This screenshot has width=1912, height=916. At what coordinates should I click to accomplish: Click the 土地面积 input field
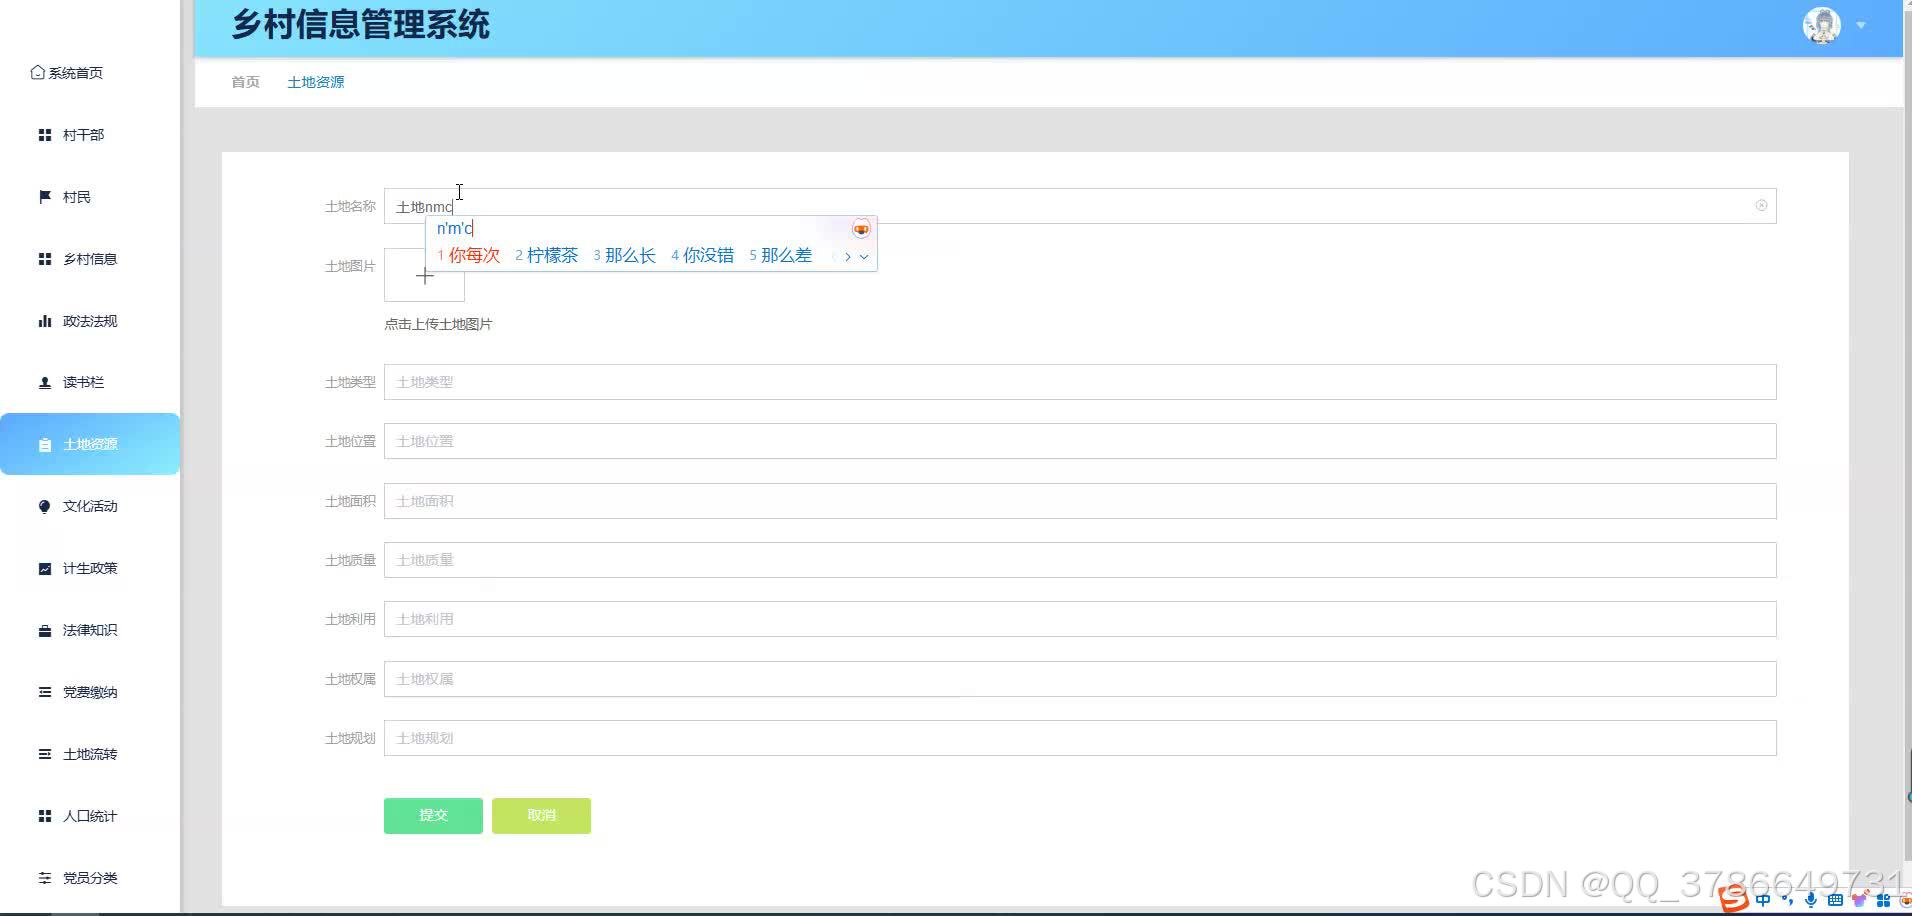coord(1080,501)
